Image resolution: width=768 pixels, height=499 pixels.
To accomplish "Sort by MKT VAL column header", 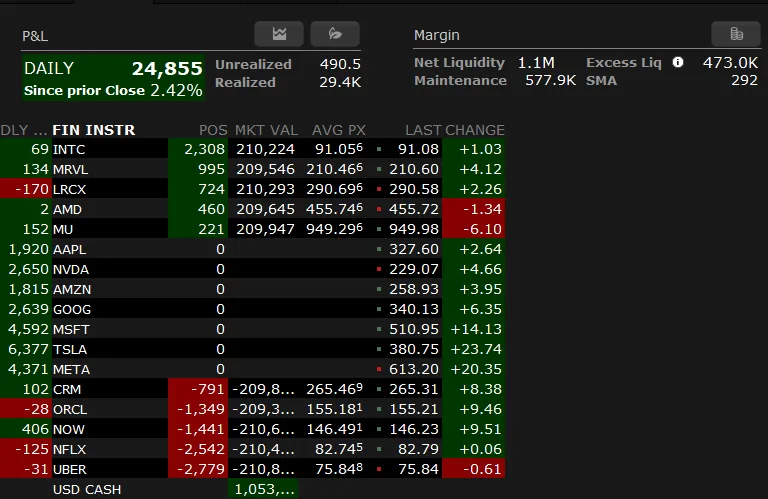I will click(x=266, y=130).
